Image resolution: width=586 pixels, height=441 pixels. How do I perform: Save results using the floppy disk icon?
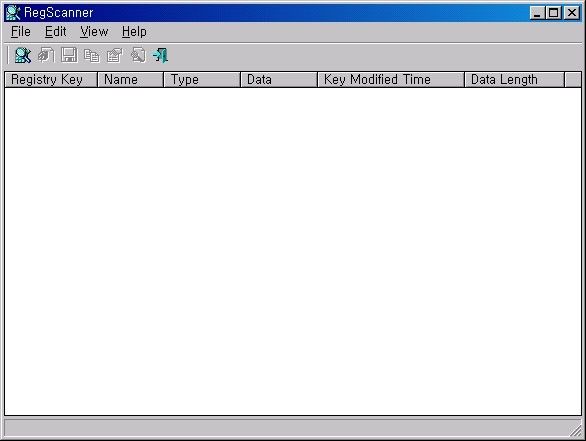(69, 55)
